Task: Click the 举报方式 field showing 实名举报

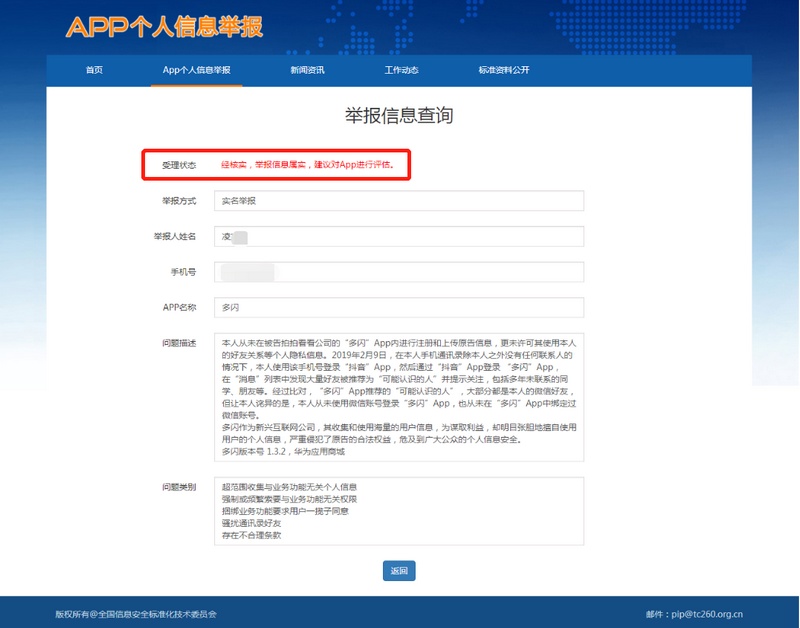Action: click(x=399, y=200)
